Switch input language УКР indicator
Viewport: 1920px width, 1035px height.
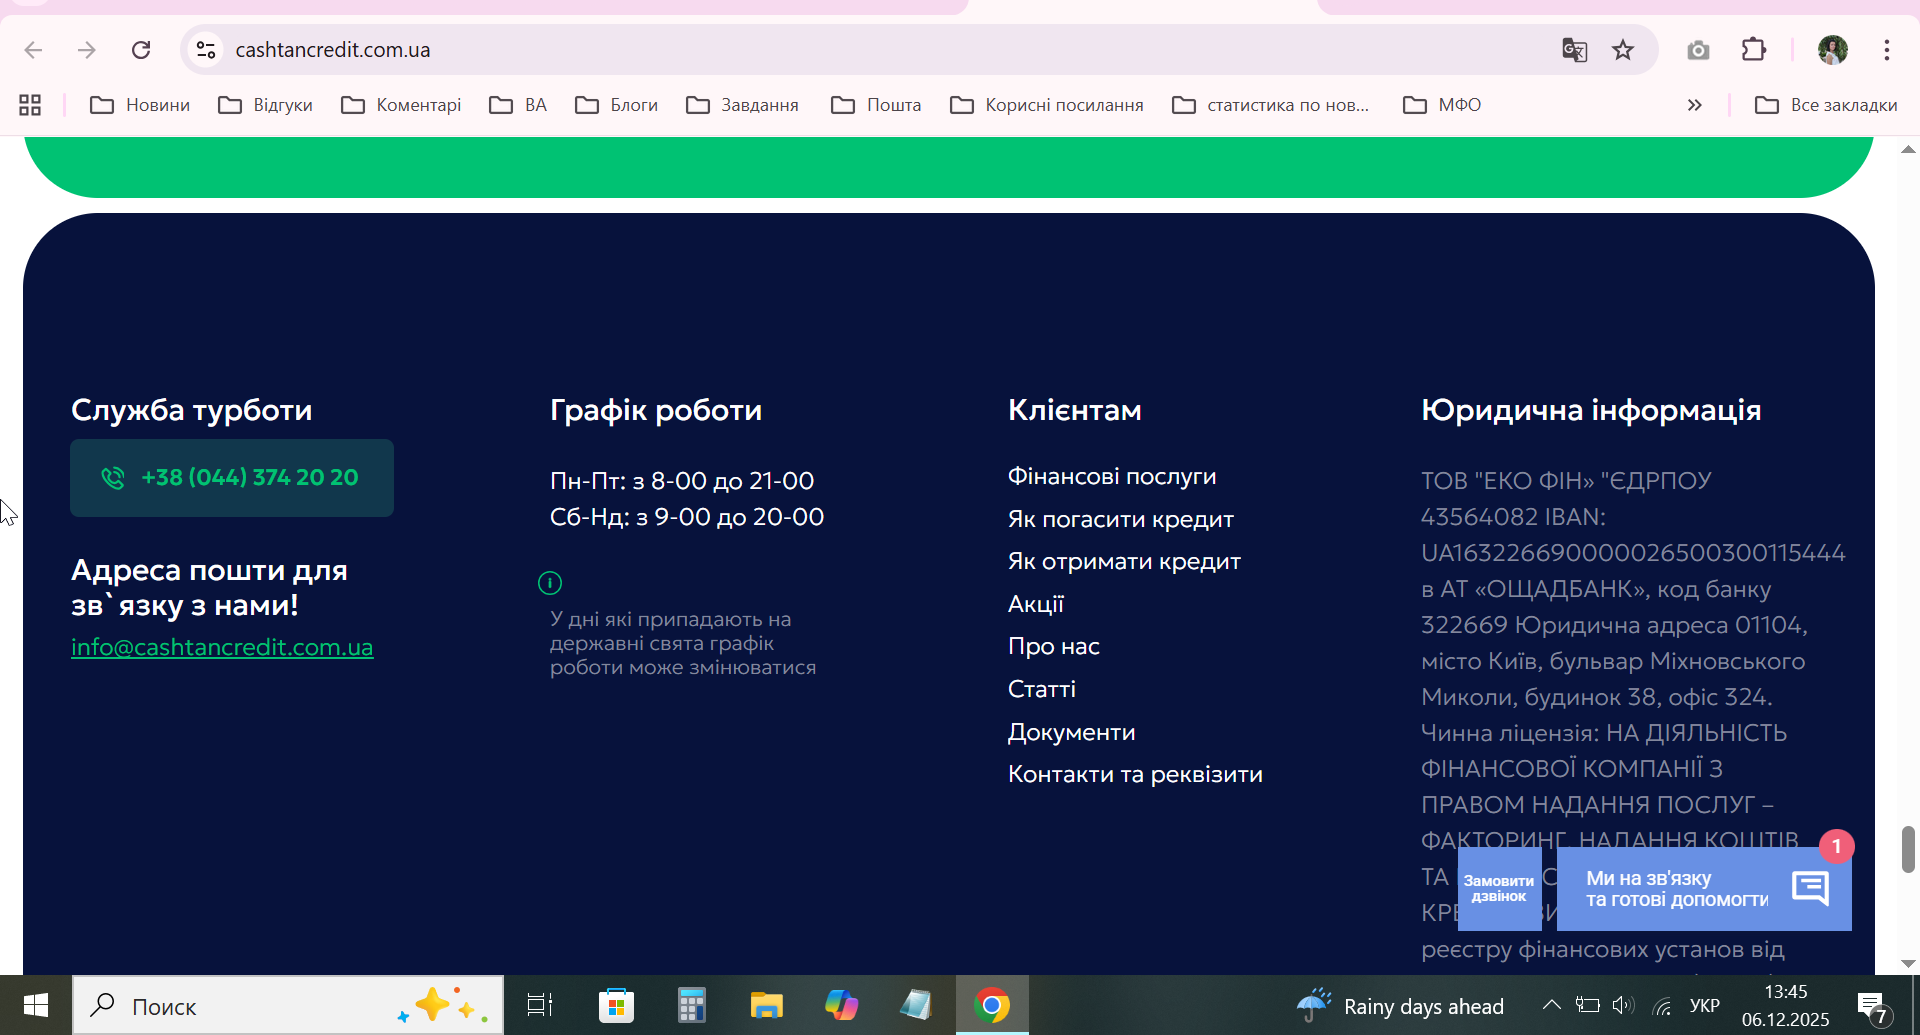point(1705,1006)
